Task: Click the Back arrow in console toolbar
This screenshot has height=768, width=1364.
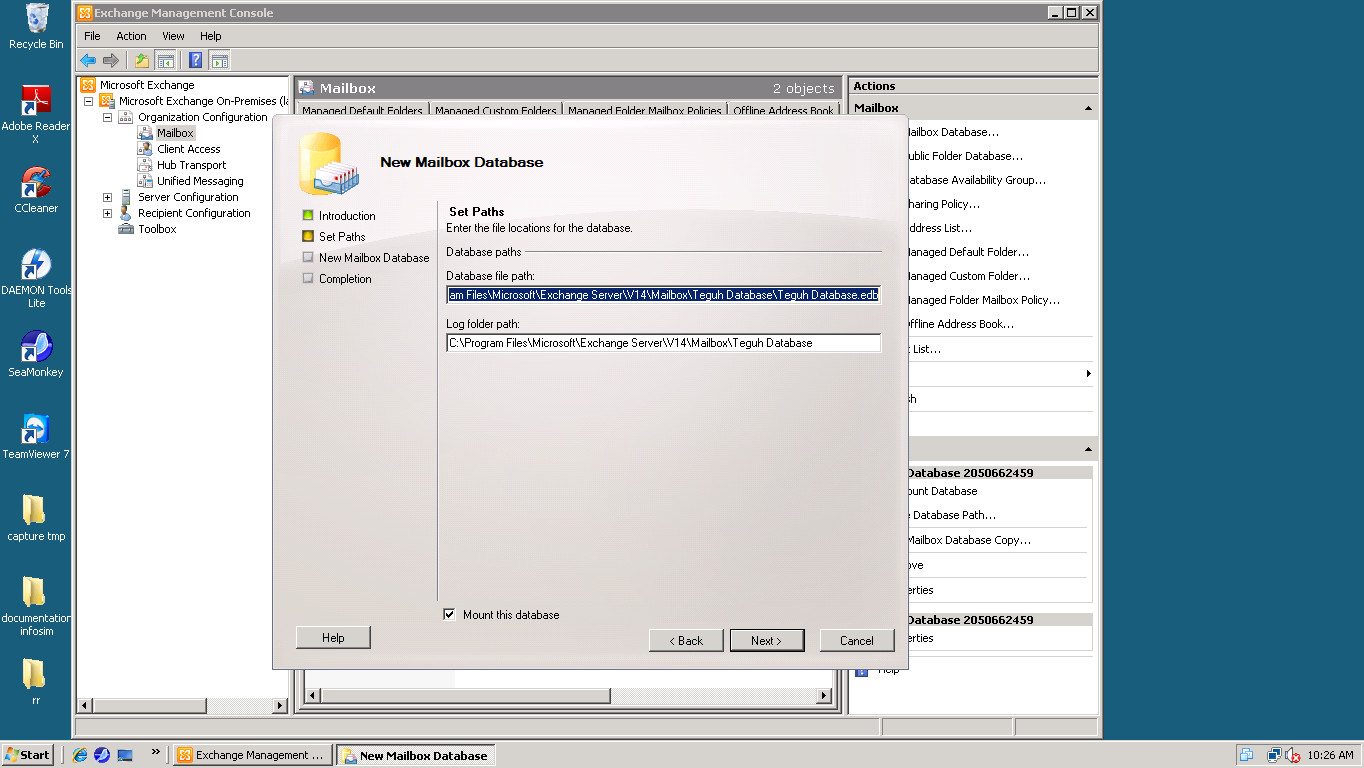Action: click(88, 60)
